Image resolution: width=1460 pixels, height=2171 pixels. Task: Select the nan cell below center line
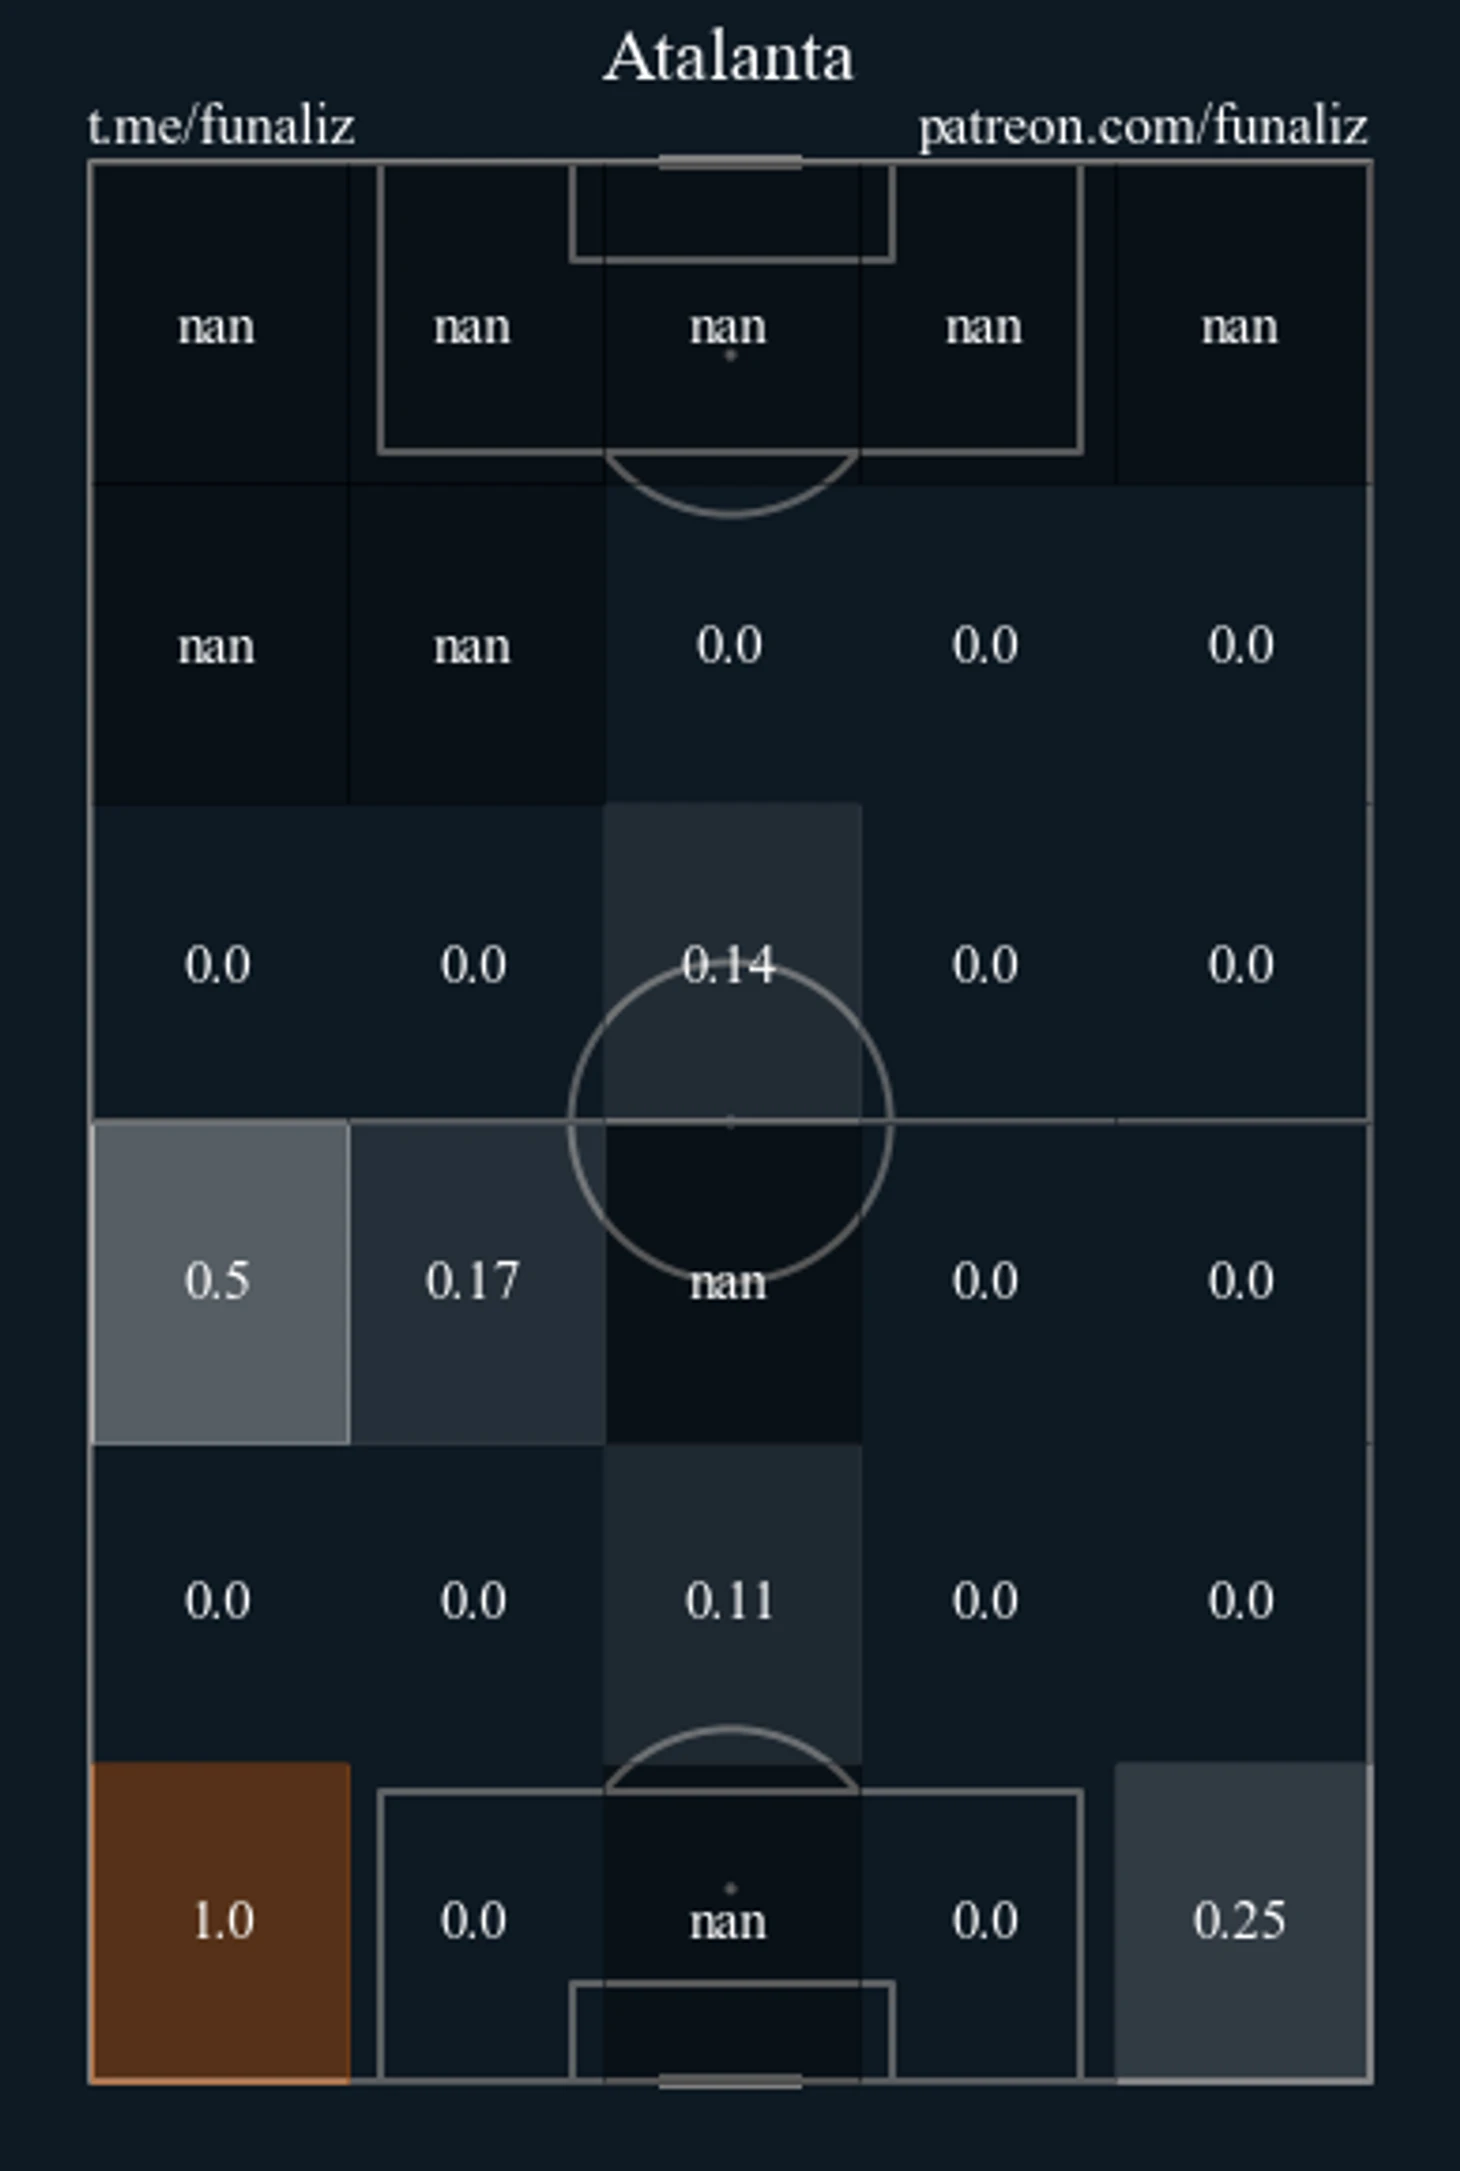point(732,1282)
